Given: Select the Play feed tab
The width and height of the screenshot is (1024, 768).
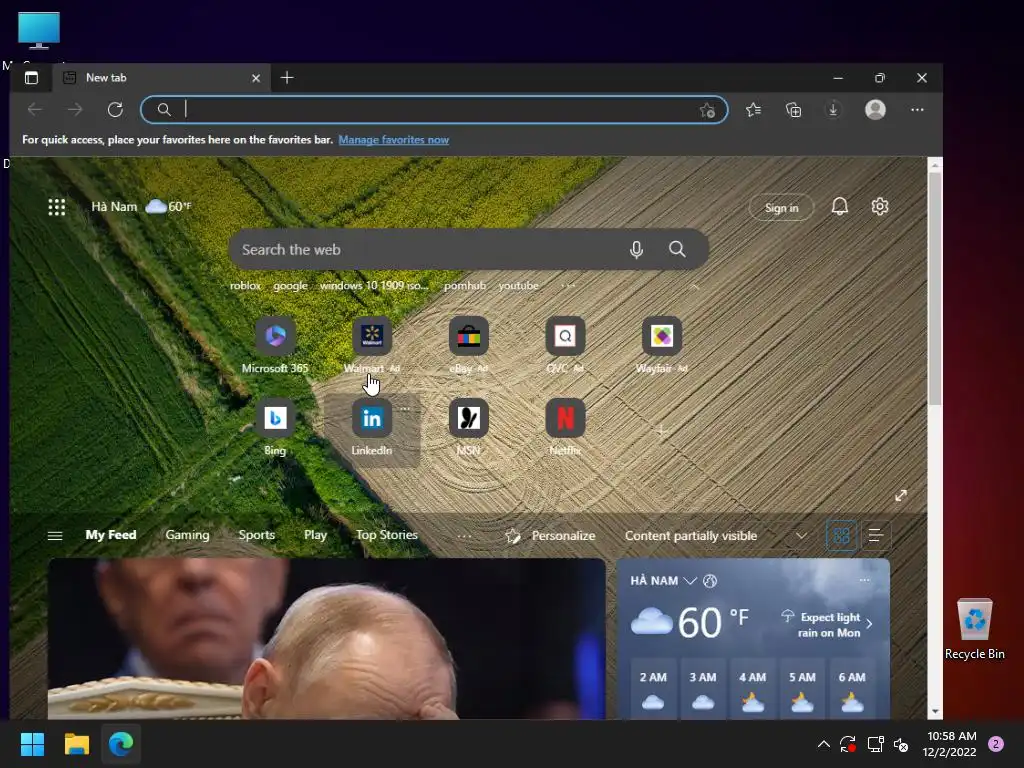Looking at the screenshot, I should (x=315, y=535).
